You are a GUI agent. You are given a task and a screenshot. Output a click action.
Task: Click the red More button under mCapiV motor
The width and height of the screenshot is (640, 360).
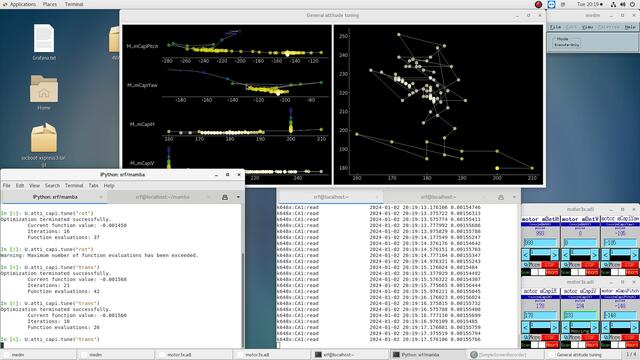pos(574,338)
